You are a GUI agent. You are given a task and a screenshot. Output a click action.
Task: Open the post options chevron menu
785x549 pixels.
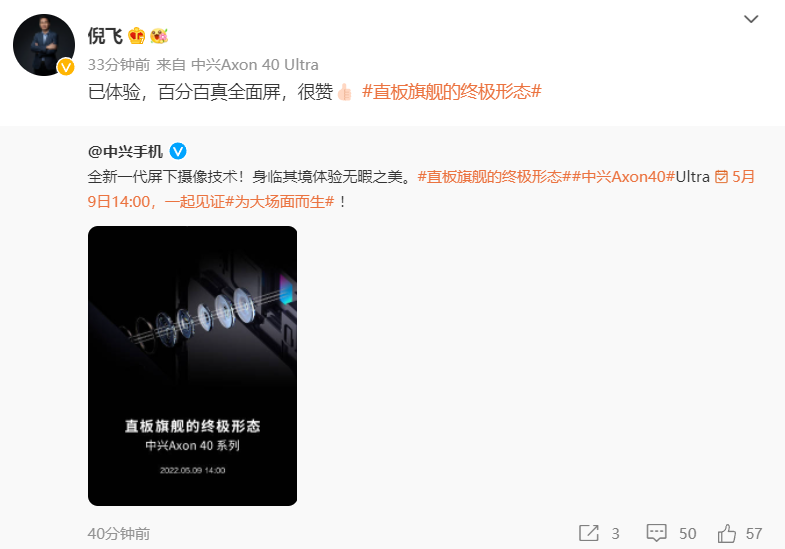coord(751,19)
